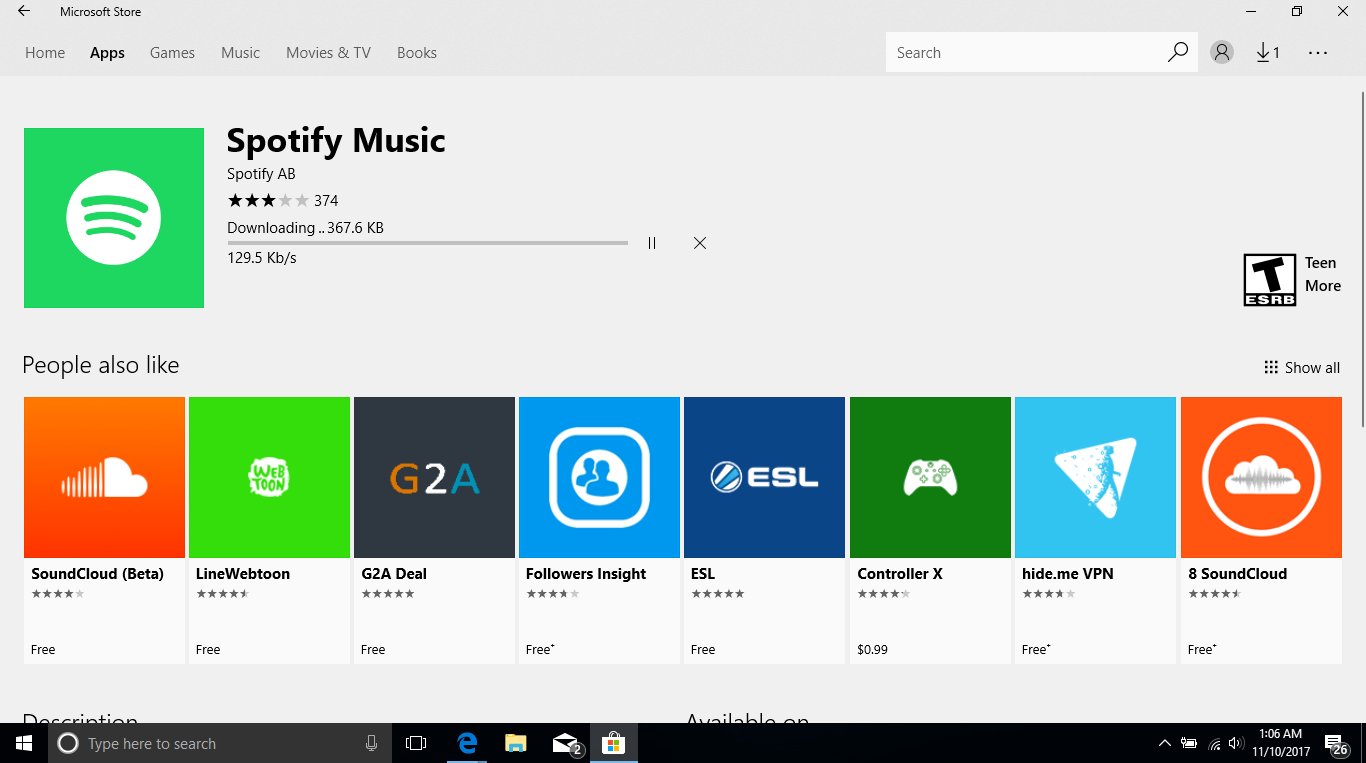This screenshot has width=1366, height=763.
Task: Open the Windows Start menu
Action: [24, 743]
